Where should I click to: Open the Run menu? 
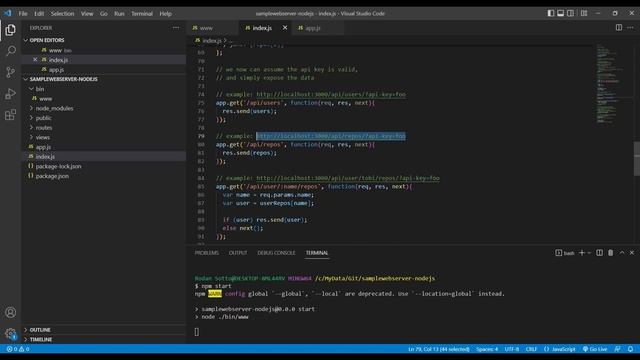point(119,13)
